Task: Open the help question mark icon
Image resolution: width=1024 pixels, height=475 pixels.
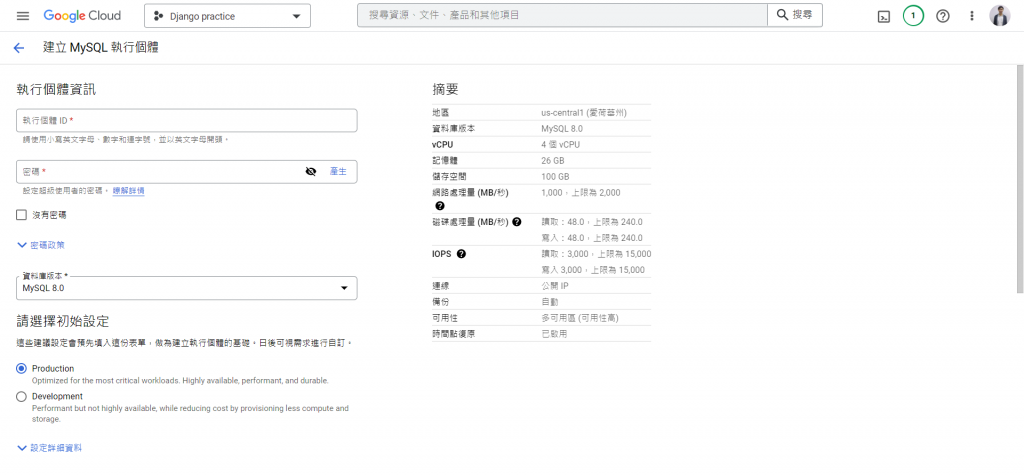Action: [942, 16]
